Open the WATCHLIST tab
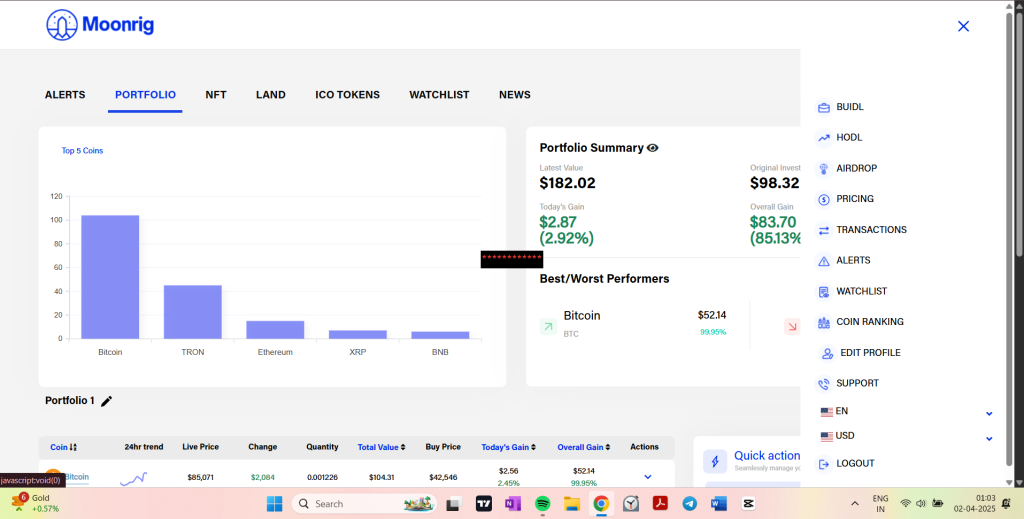 tap(439, 95)
